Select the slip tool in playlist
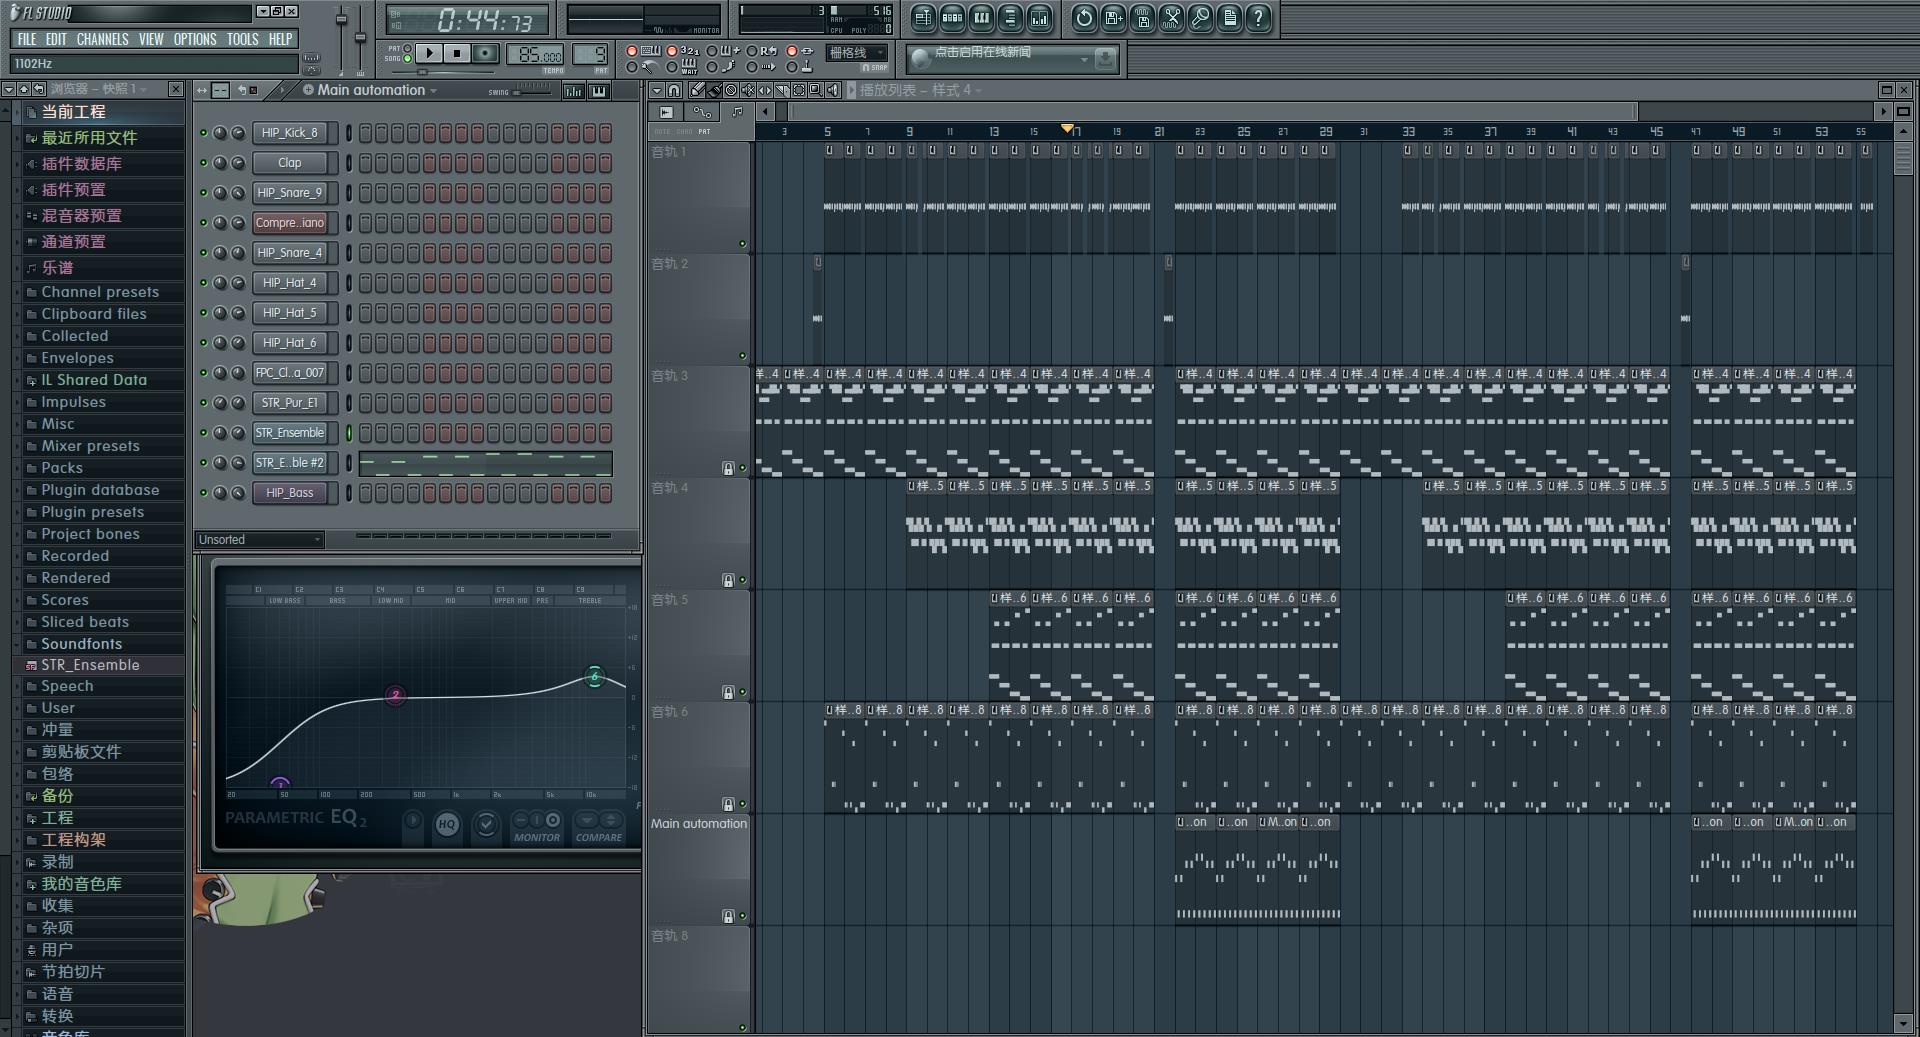Viewport: 1920px width, 1037px height. click(x=765, y=90)
